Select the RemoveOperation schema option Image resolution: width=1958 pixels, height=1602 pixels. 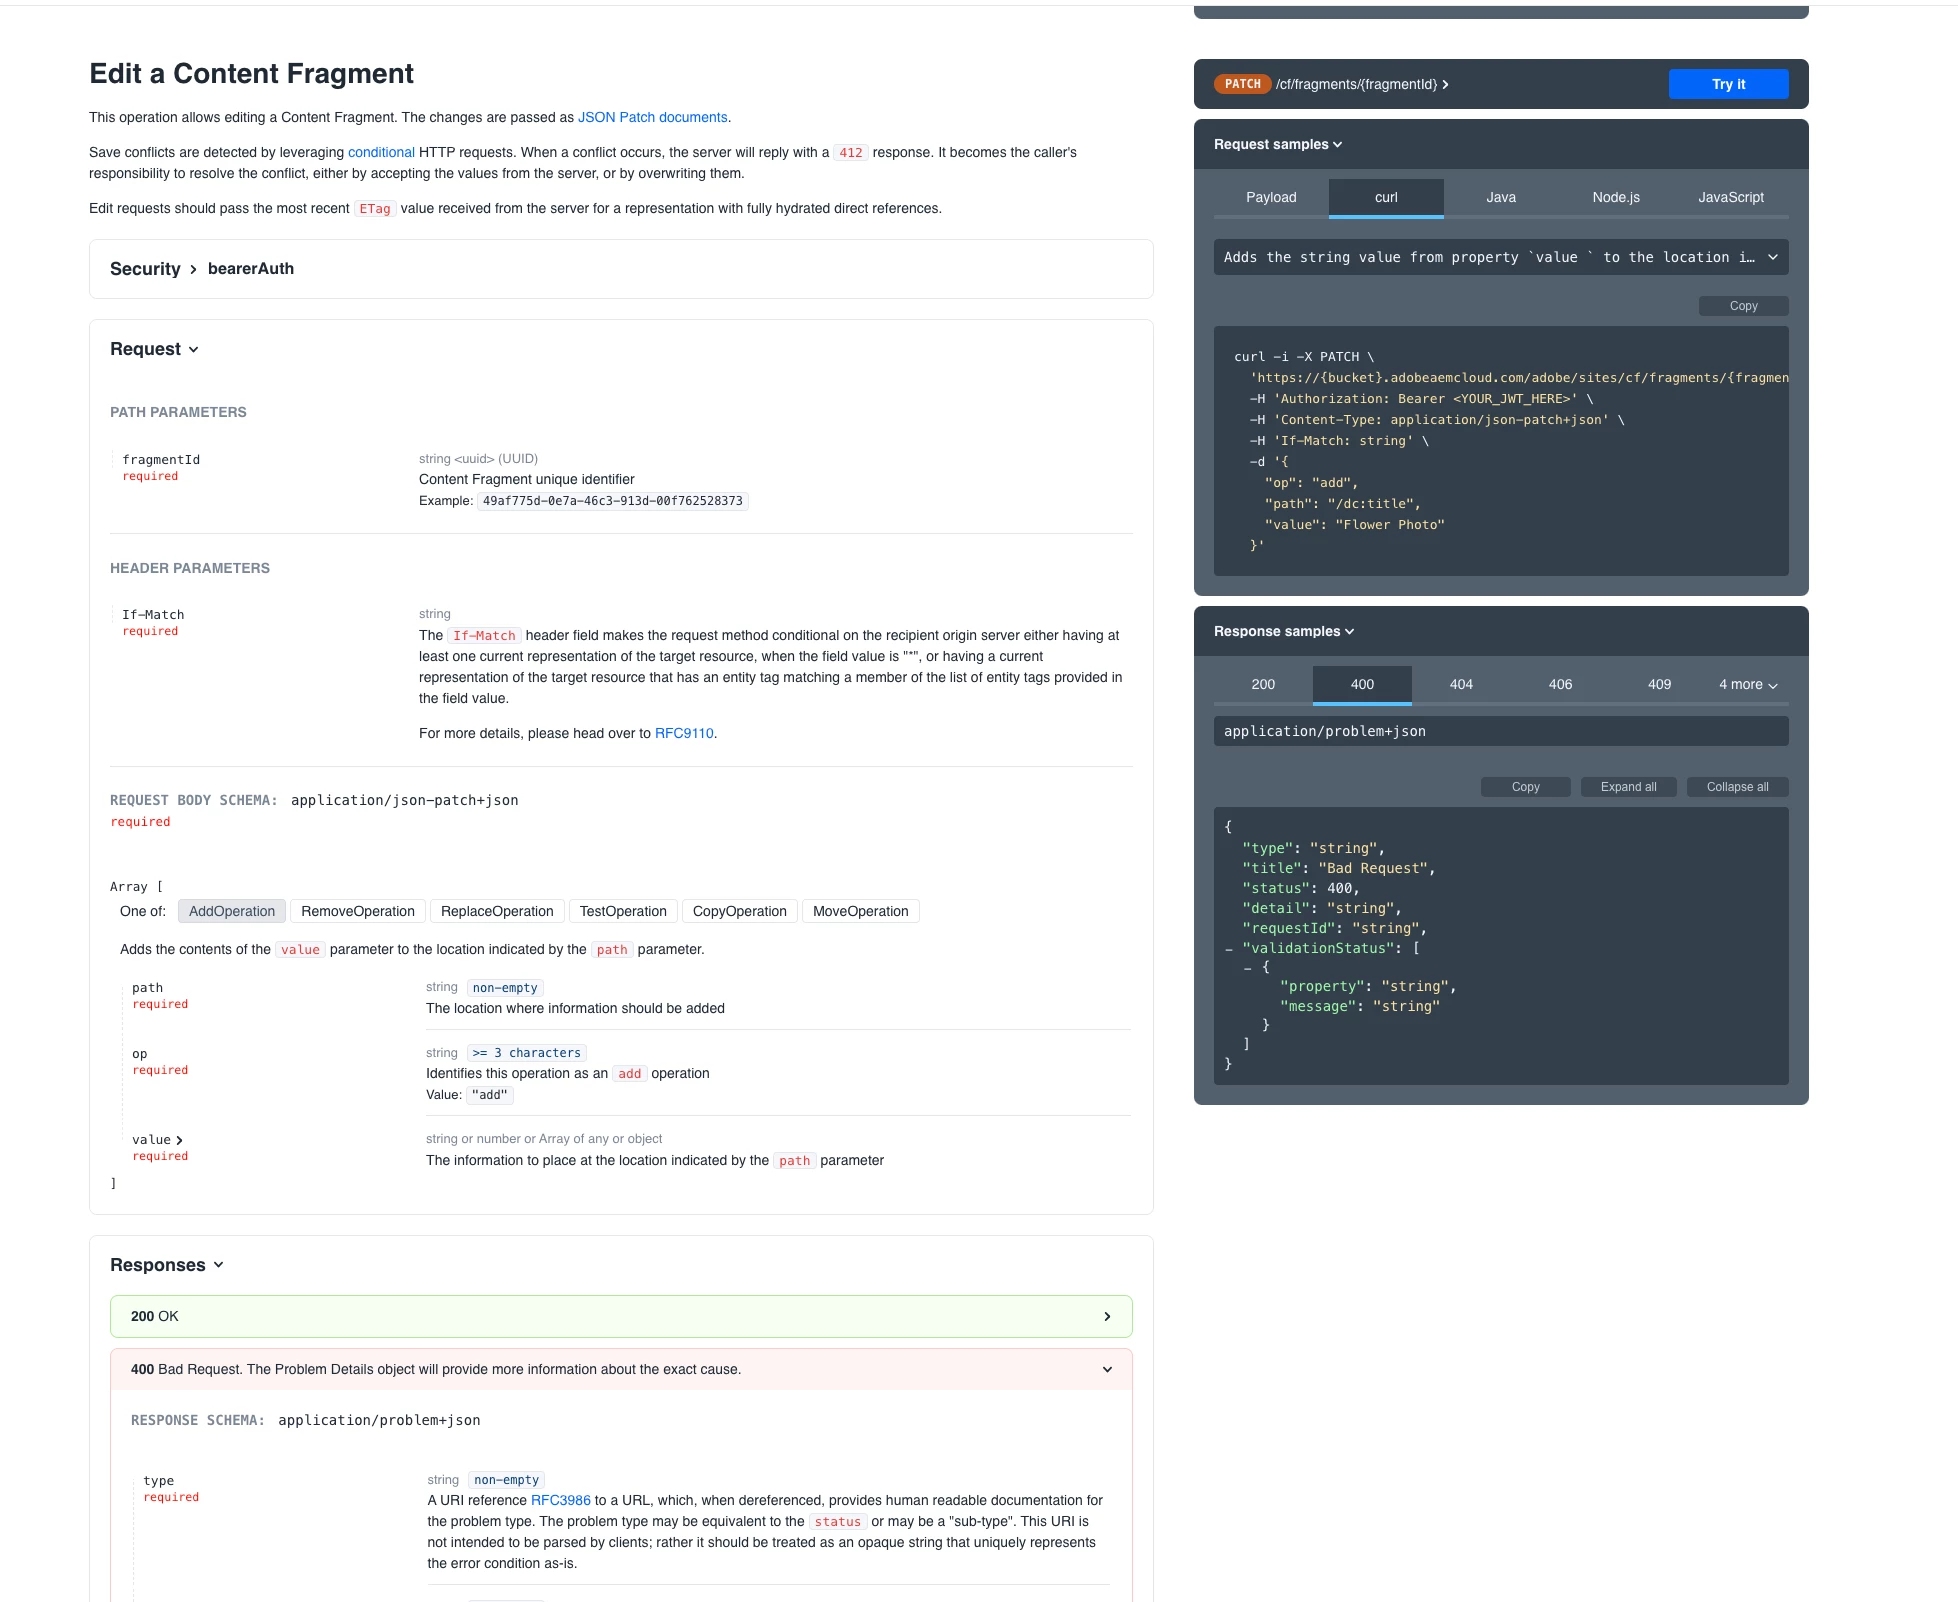point(357,912)
